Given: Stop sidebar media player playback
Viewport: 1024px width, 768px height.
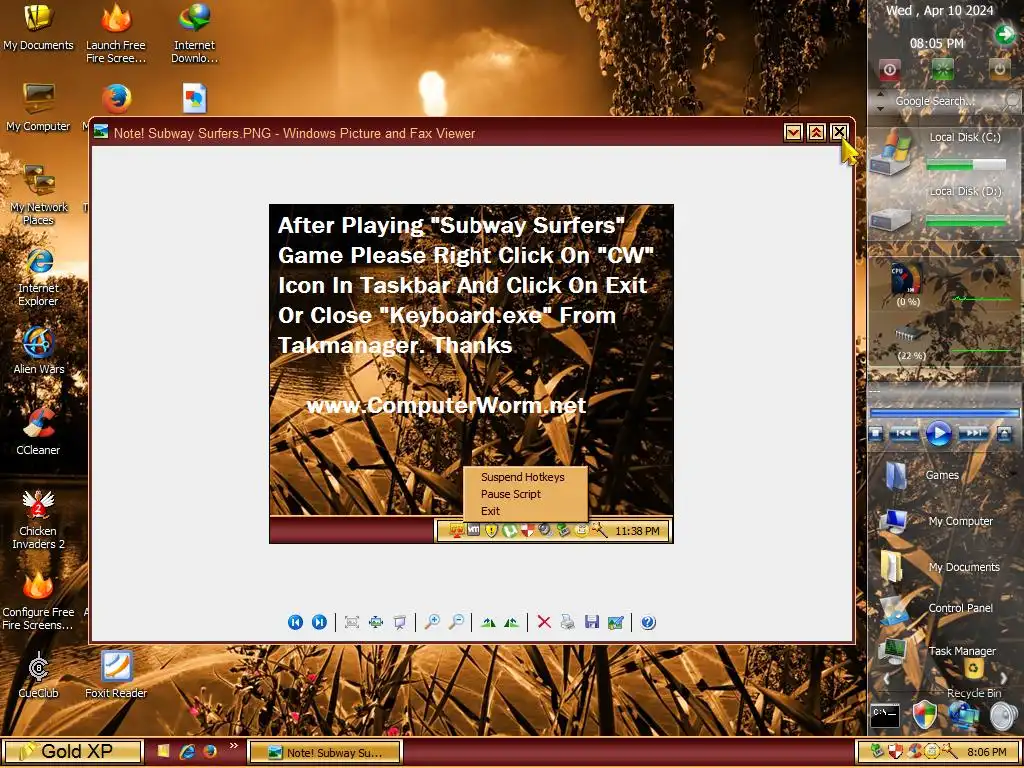Looking at the screenshot, I should [x=876, y=433].
